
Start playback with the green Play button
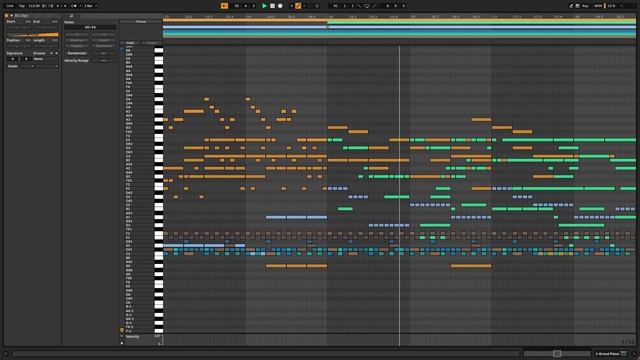coord(264,6)
